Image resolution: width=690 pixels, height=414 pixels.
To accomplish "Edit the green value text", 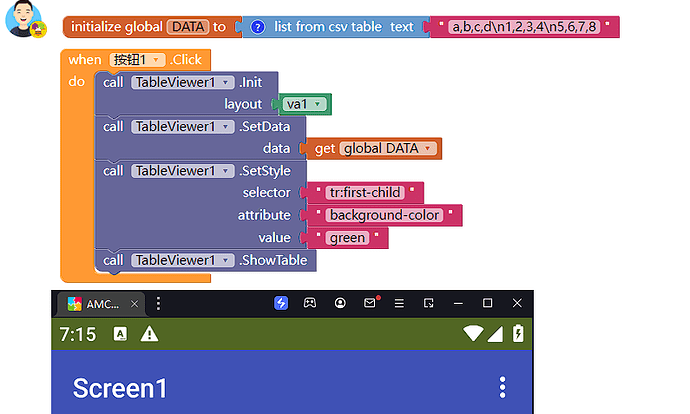I will click(x=347, y=238).
